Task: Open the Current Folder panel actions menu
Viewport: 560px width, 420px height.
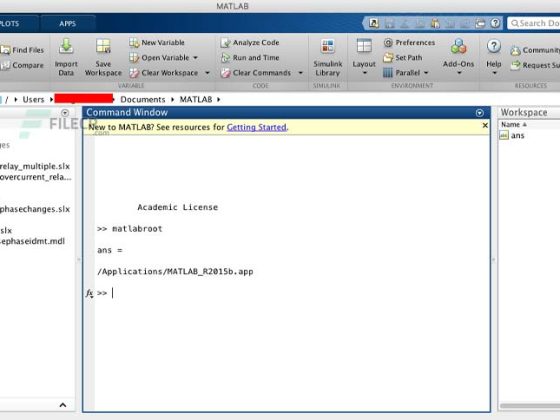Action: tap(65, 113)
